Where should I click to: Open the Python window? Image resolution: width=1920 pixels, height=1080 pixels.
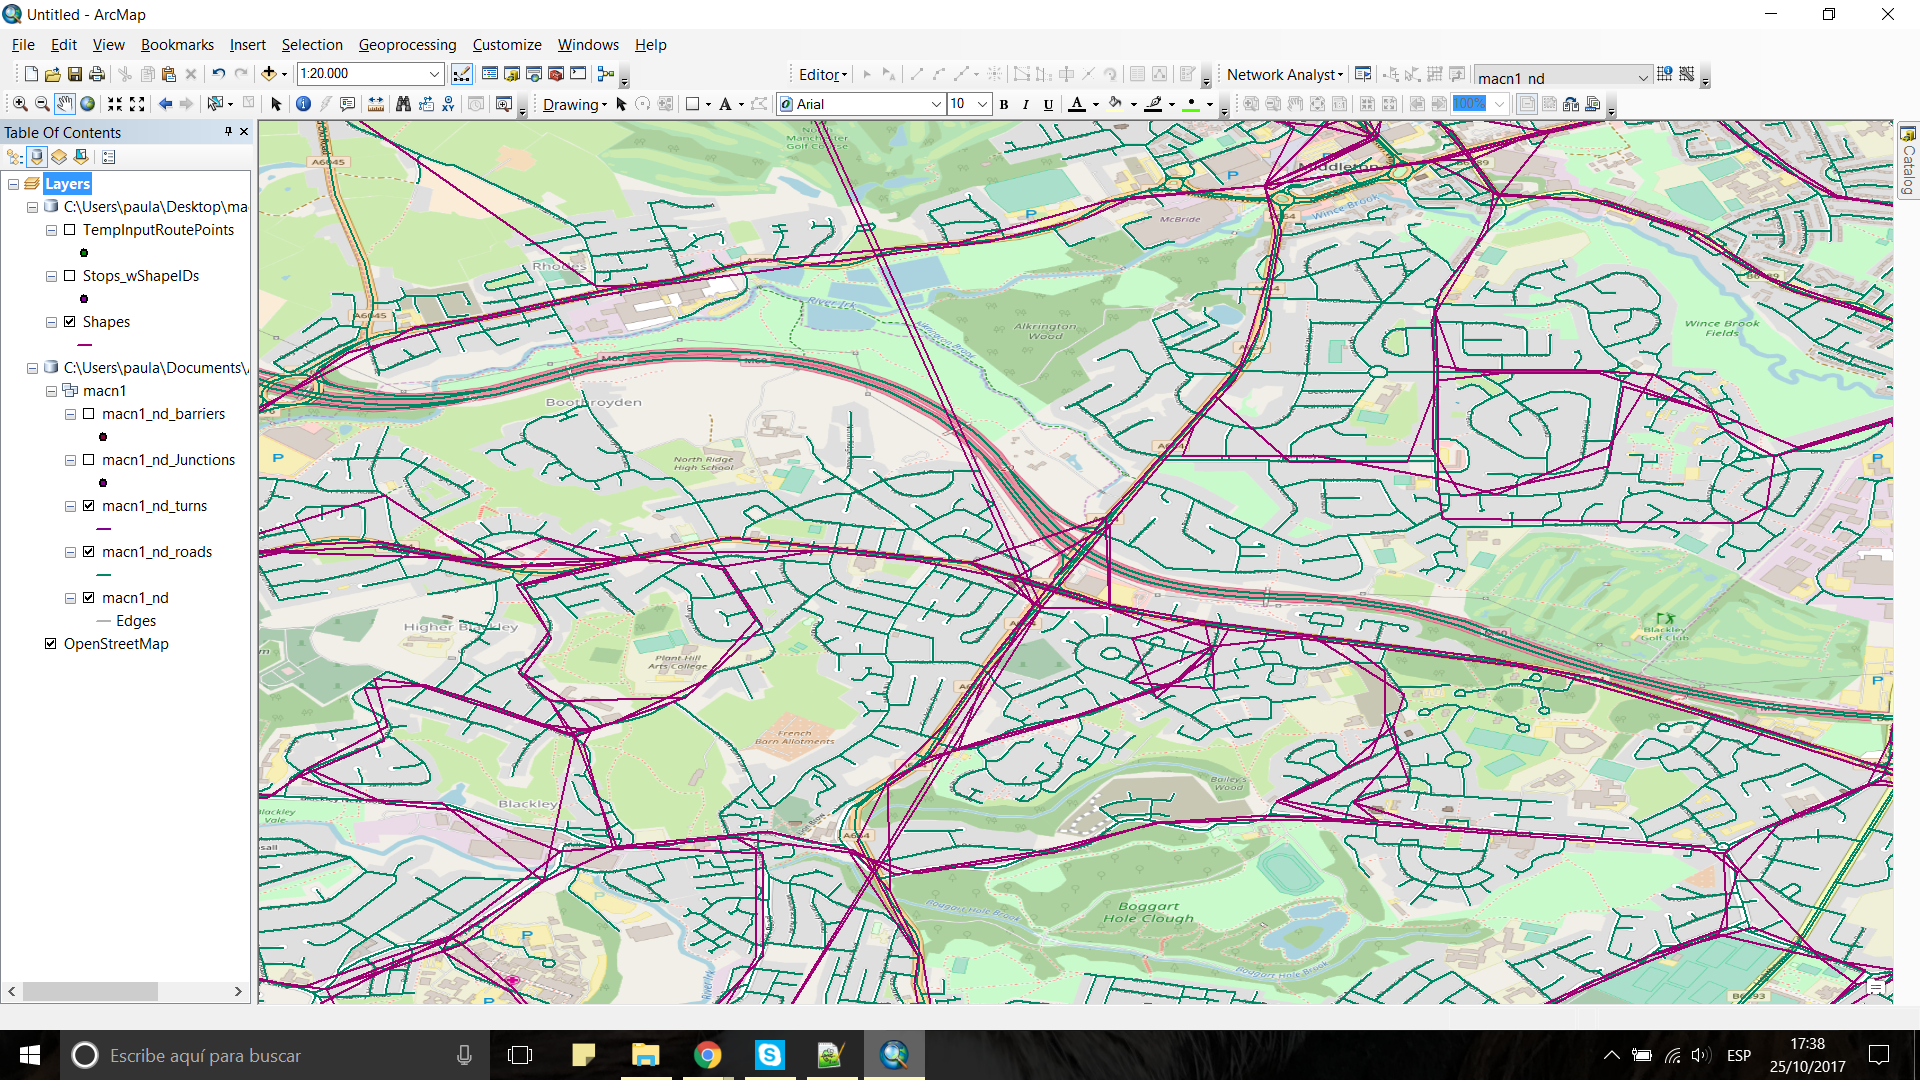(x=578, y=74)
